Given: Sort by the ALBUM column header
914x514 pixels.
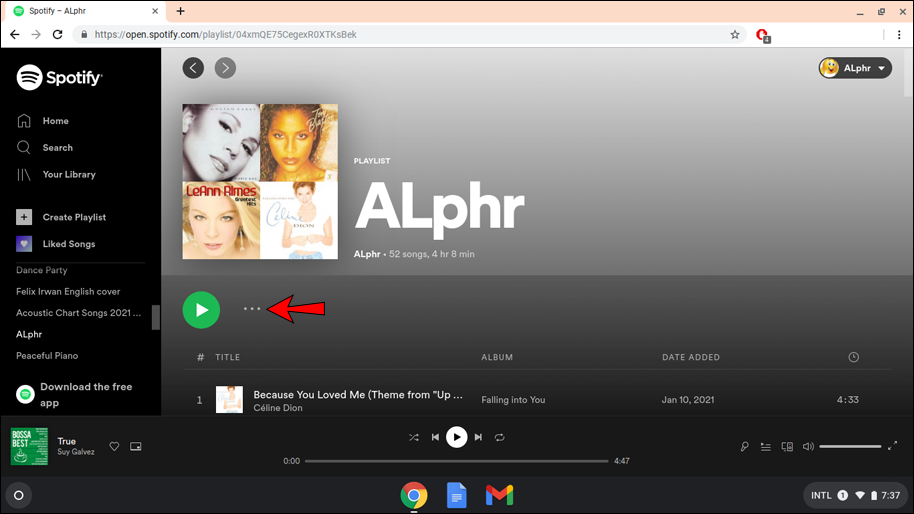Looking at the screenshot, I should tap(497, 357).
